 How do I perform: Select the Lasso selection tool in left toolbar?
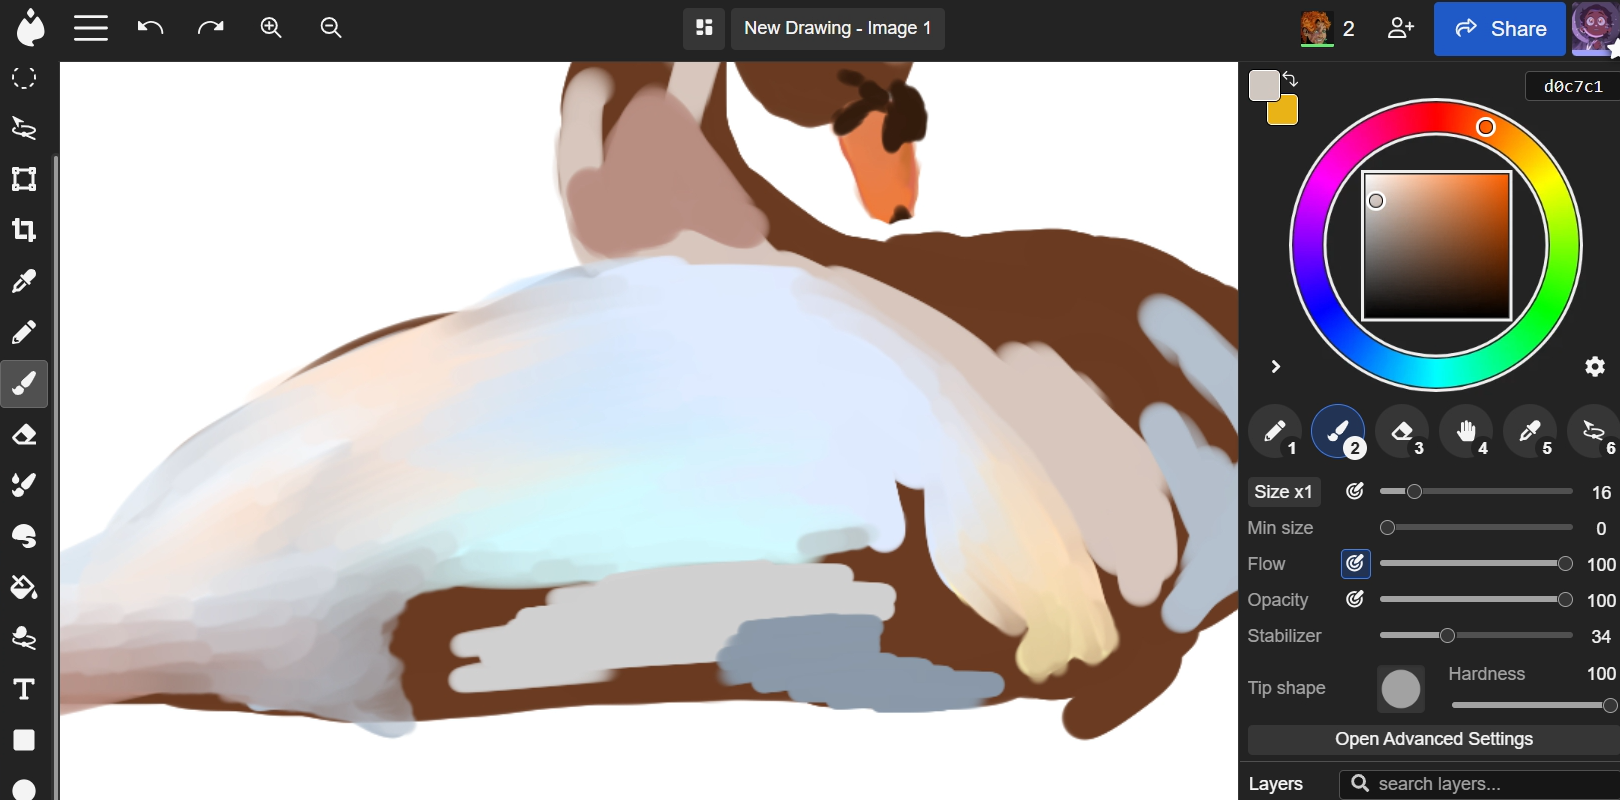24,128
